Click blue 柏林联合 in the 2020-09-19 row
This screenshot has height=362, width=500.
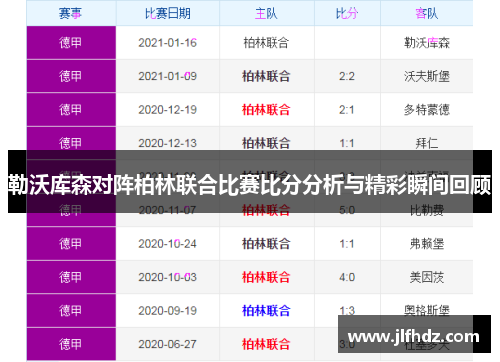click(266, 311)
